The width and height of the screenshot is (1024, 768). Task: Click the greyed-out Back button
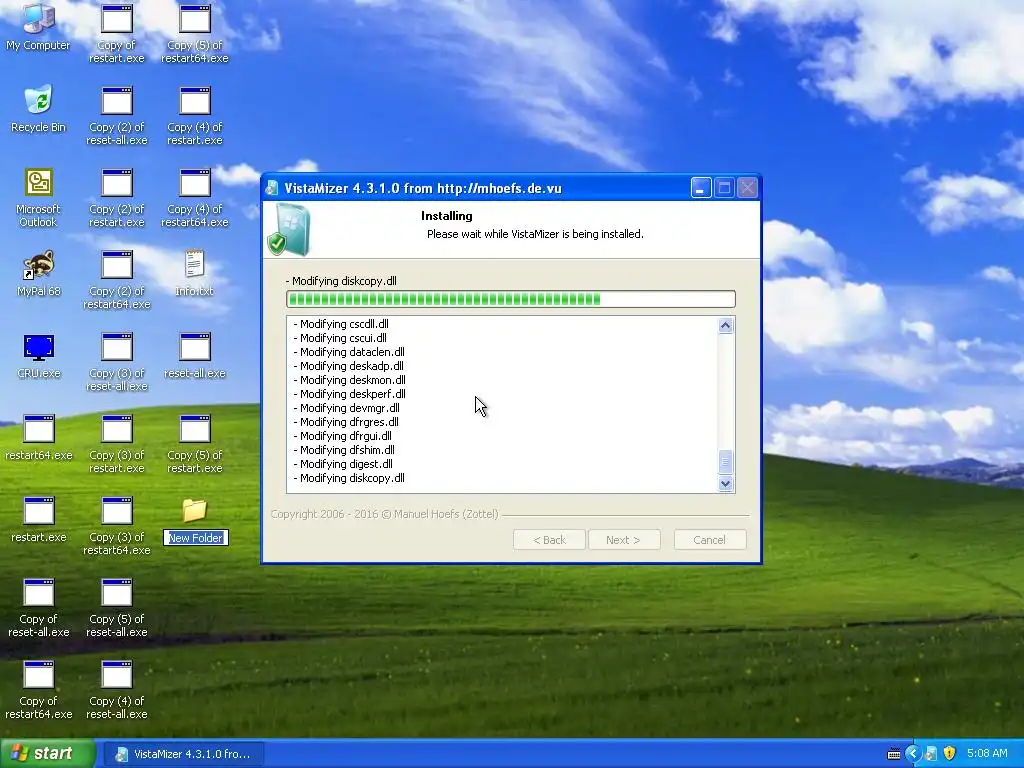pyautogui.click(x=549, y=539)
